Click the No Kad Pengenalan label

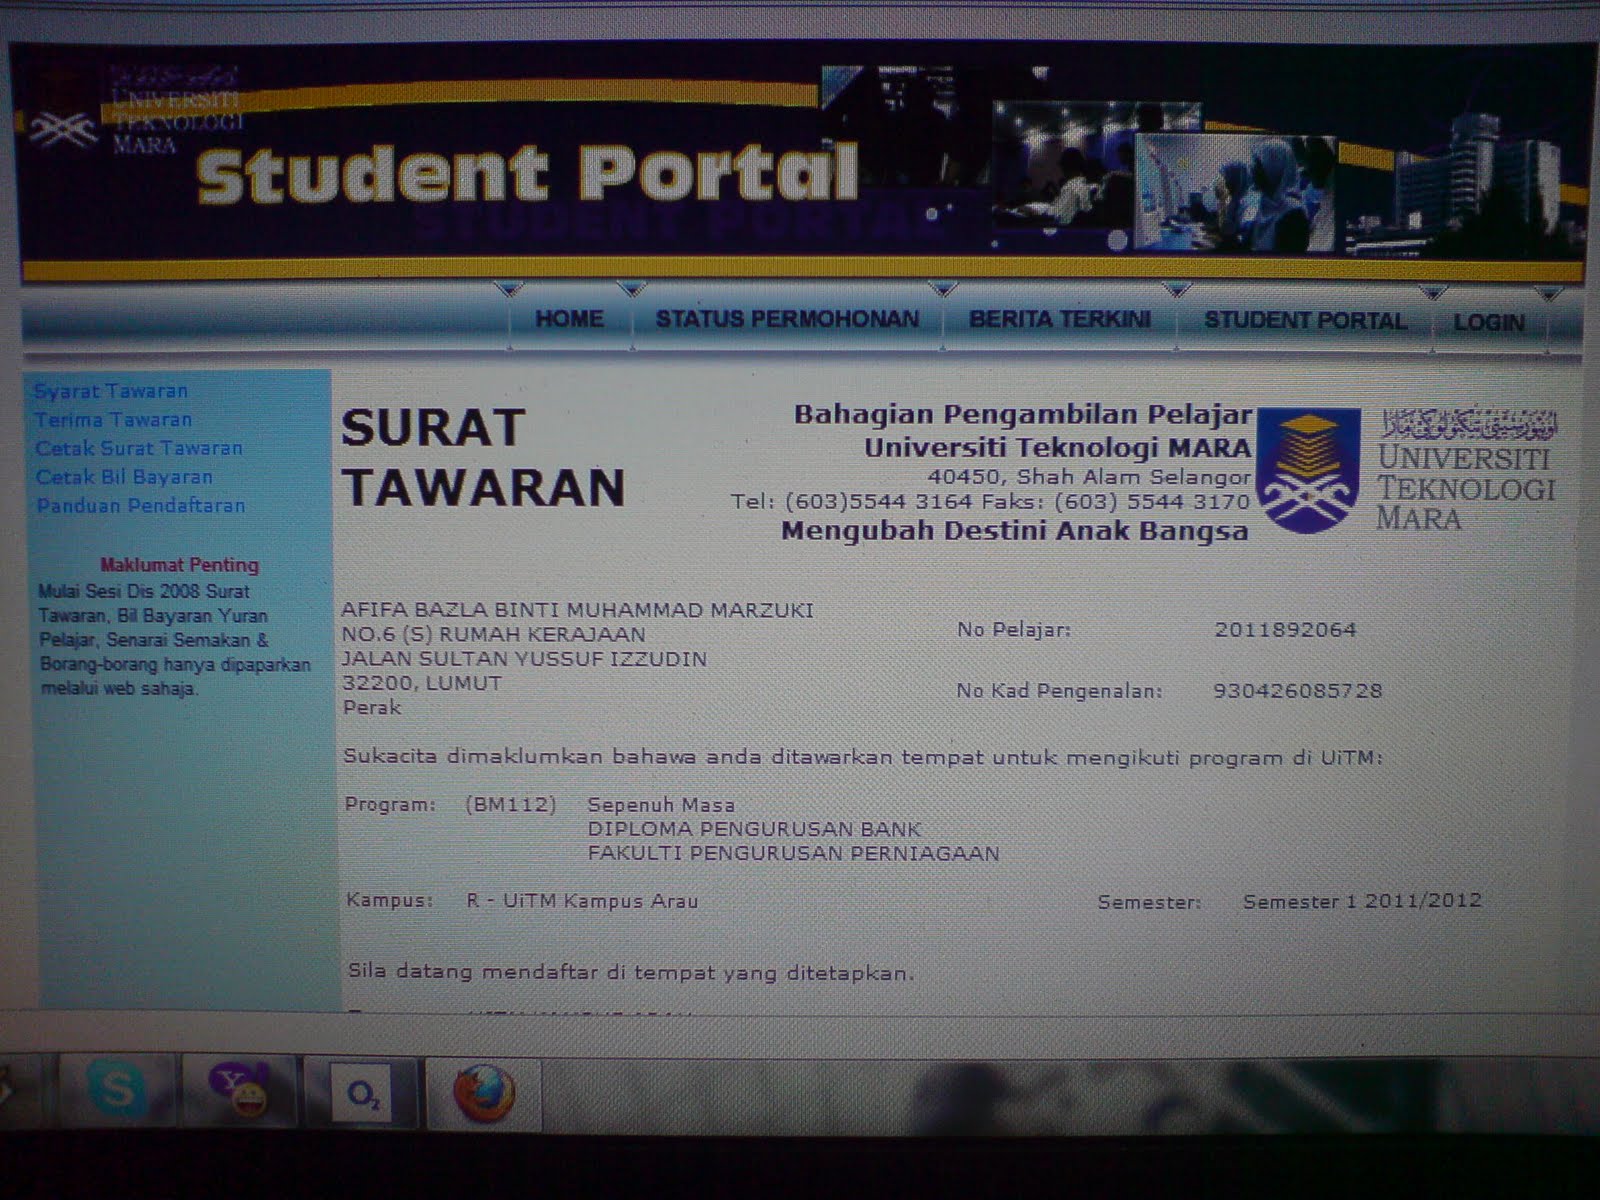pos(1060,690)
